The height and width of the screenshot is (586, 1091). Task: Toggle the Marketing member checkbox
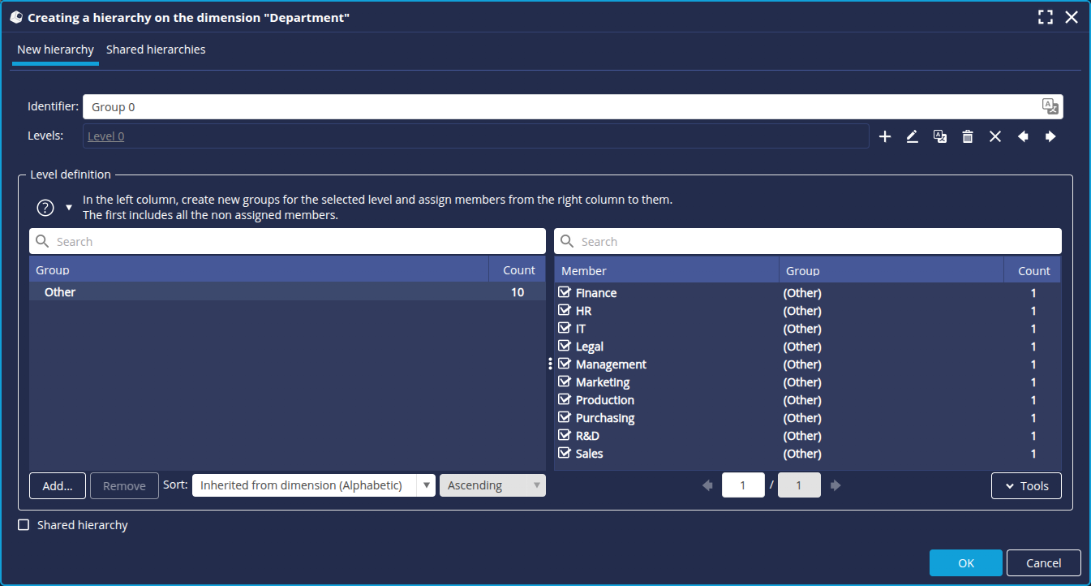pos(564,382)
